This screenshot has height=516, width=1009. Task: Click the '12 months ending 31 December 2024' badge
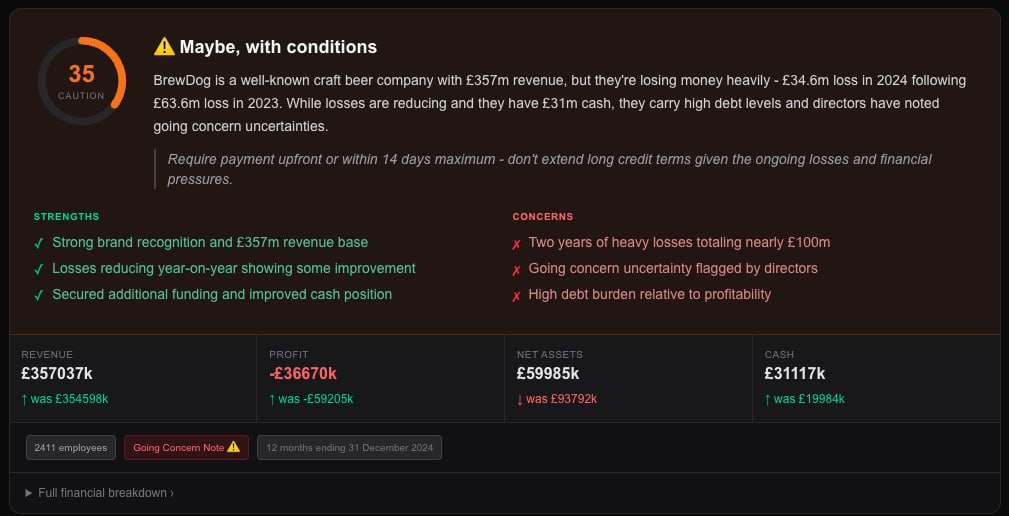coord(349,448)
